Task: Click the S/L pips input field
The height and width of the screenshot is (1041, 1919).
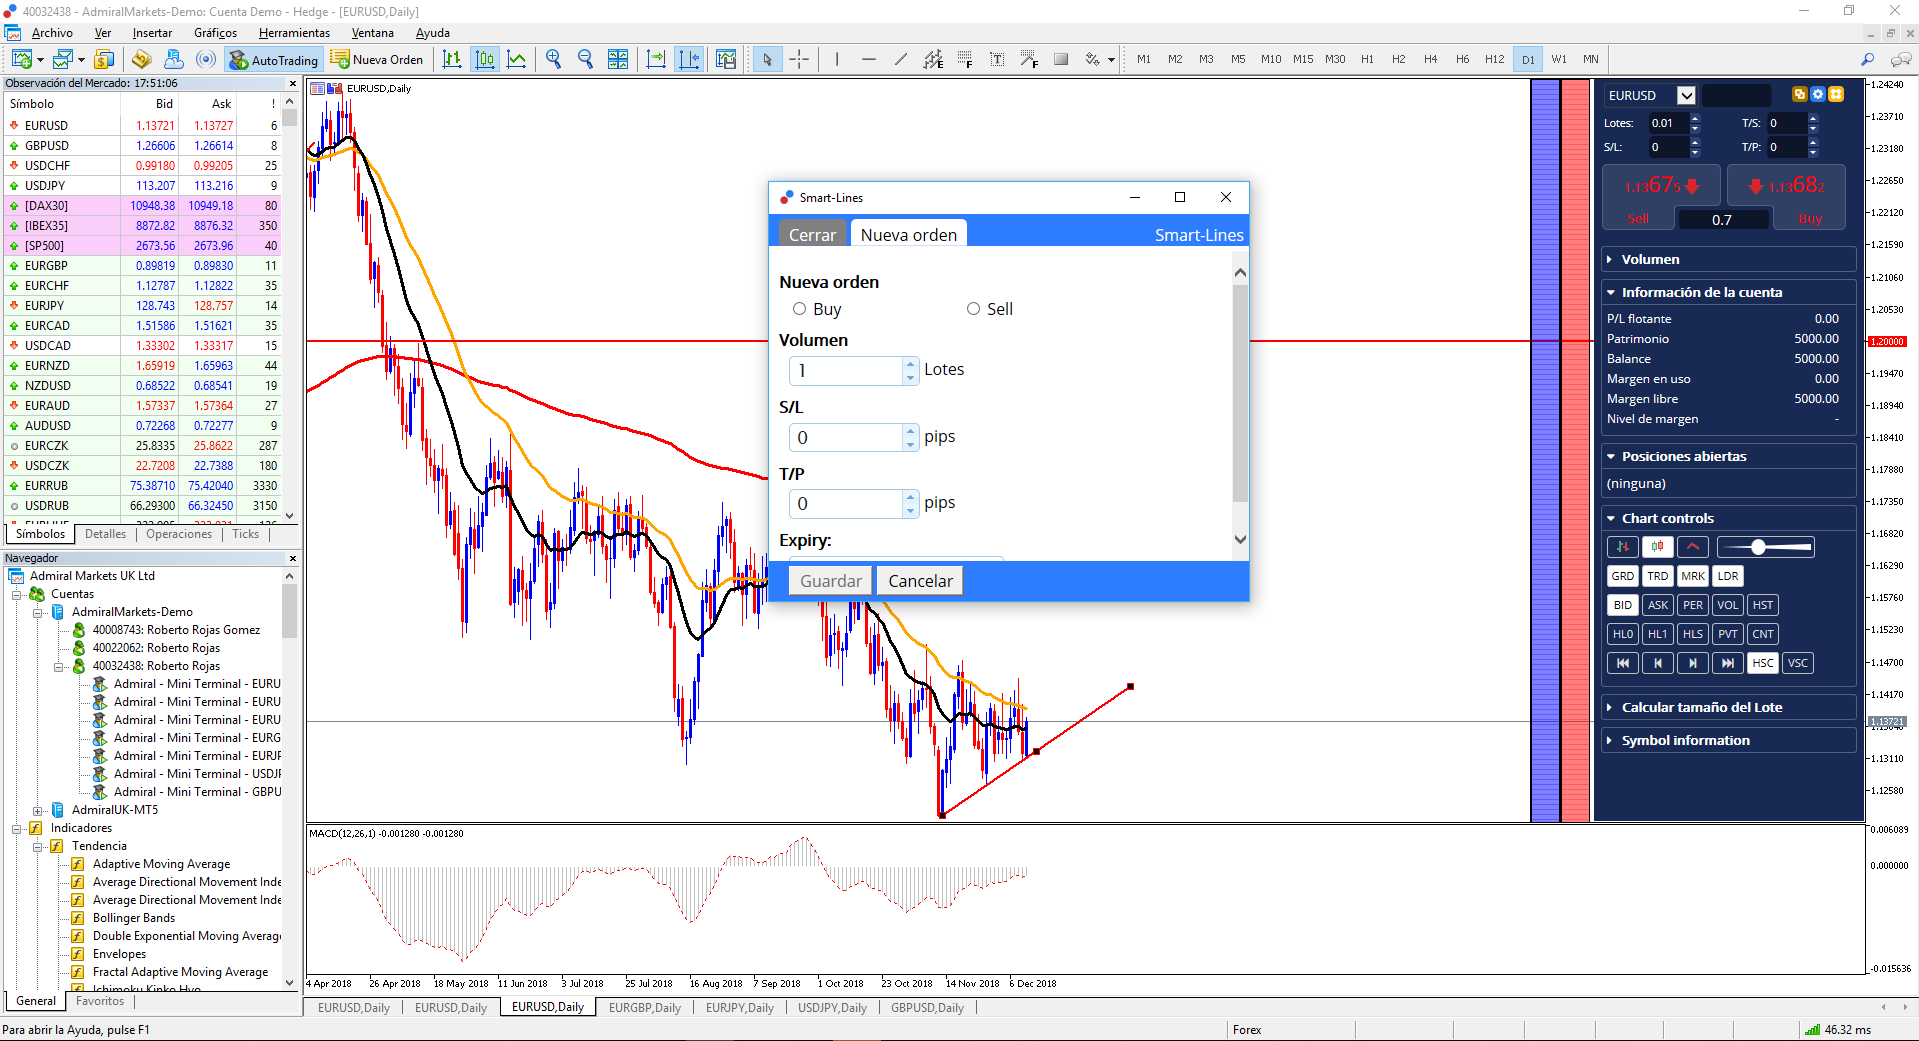Action: pos(845,437)
